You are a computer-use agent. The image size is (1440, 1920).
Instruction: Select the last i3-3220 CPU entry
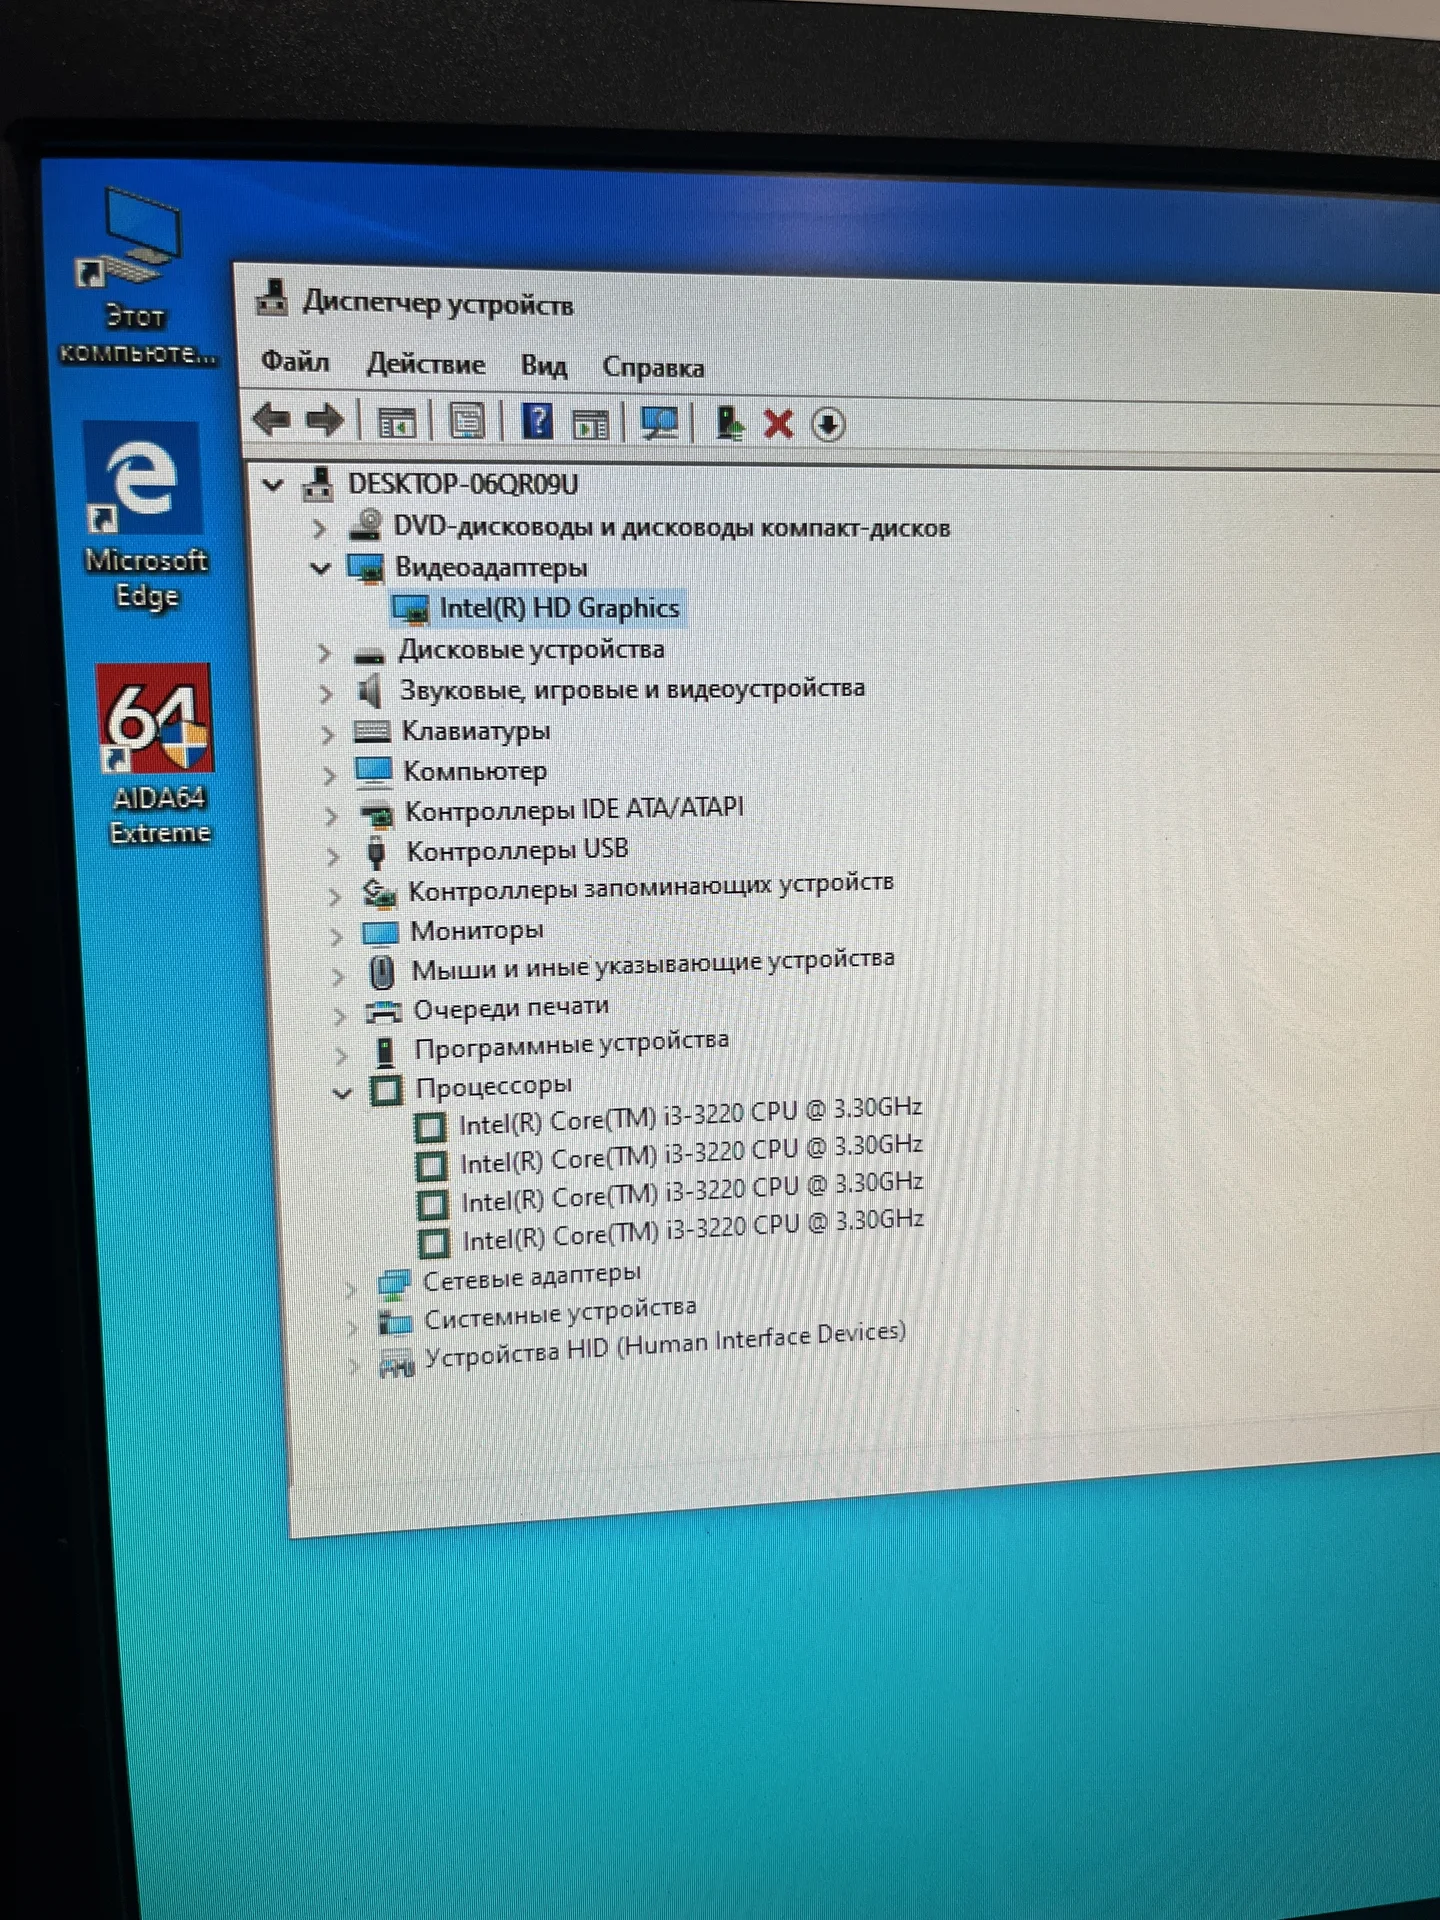click(x=692, y=1230)
